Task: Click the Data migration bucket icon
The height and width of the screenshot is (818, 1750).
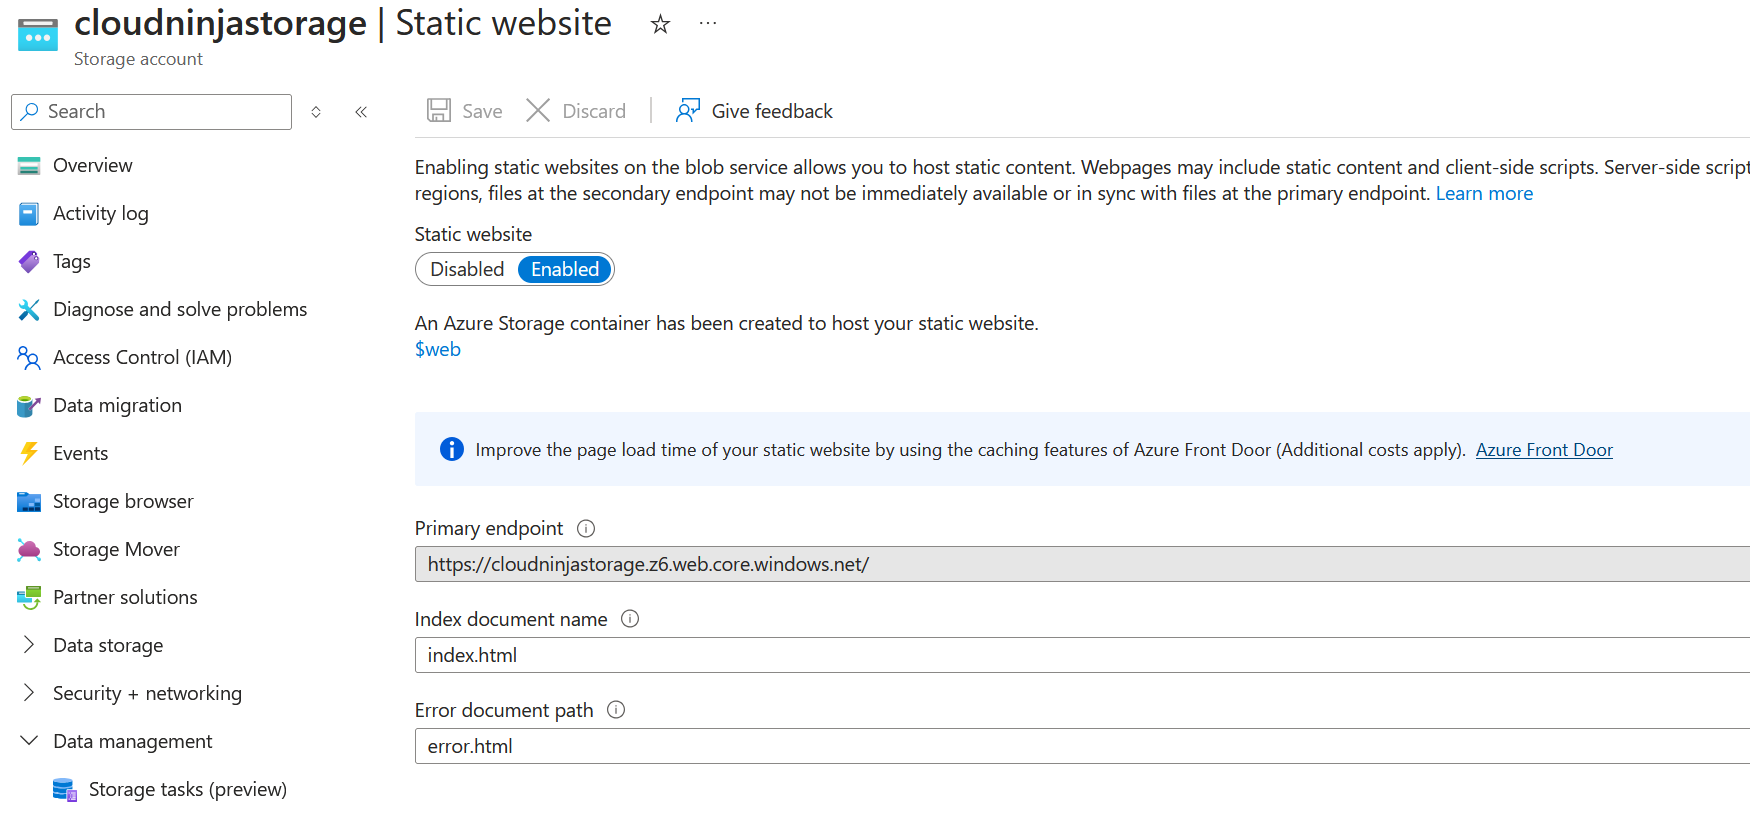Action: tap(29, 406)
